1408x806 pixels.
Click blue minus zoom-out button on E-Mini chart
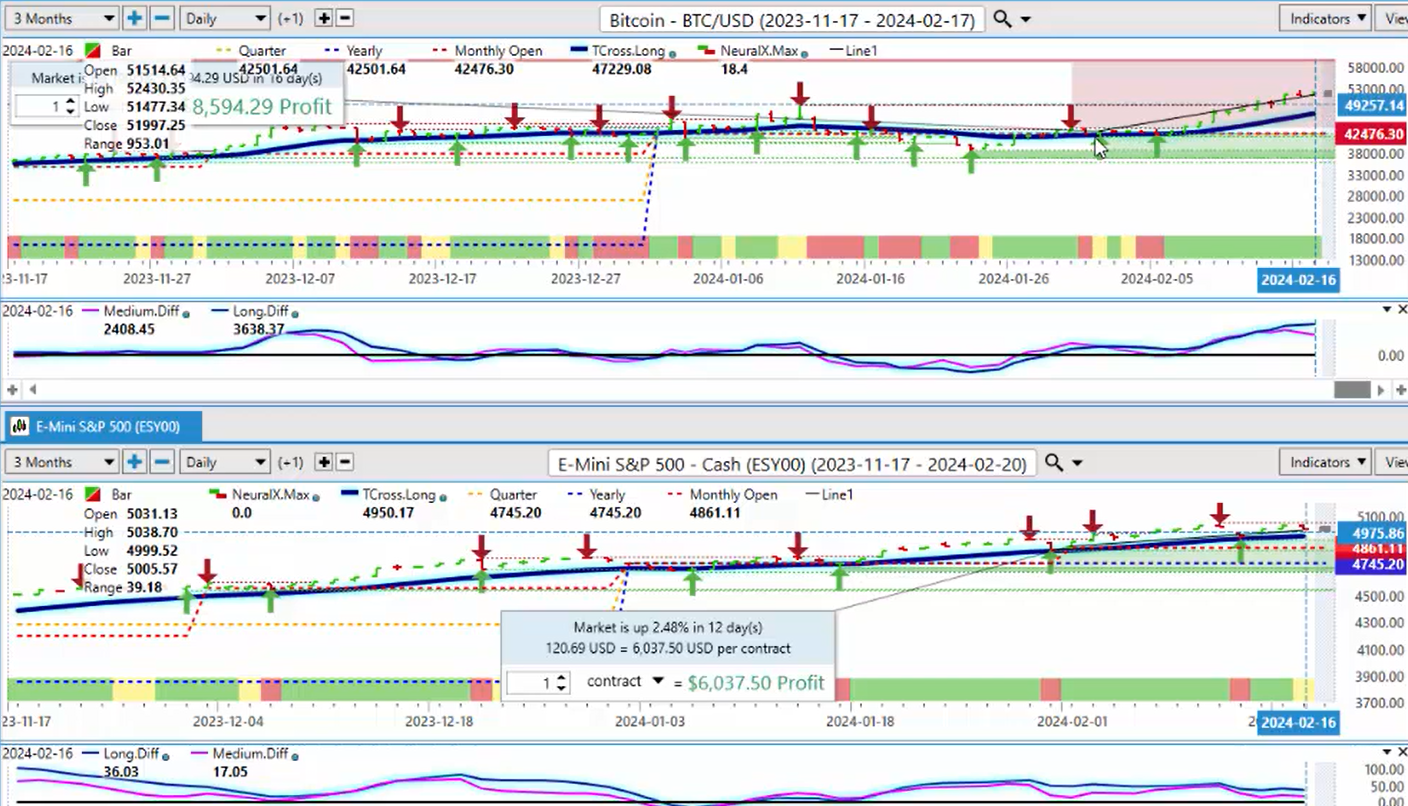click(x=162, y=462)
